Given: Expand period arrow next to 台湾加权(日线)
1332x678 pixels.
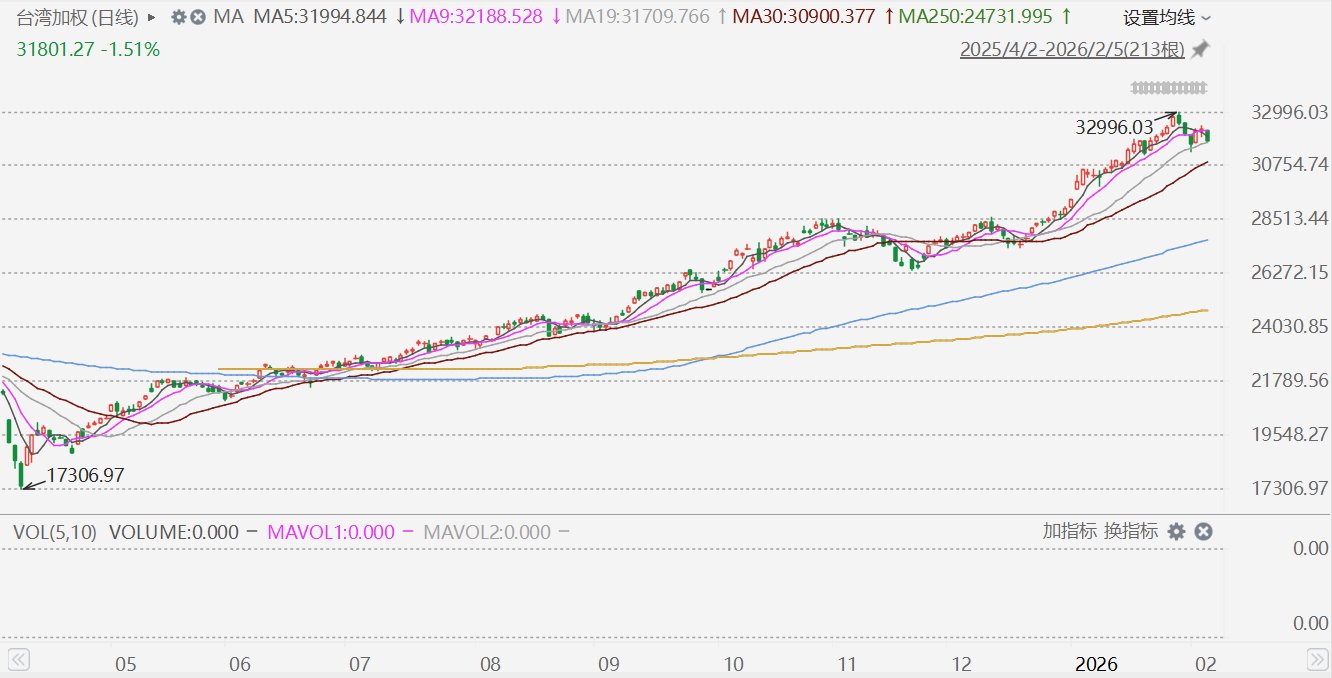Looking at the screenshot, I should pyautogui.click(x=151, y=17).
